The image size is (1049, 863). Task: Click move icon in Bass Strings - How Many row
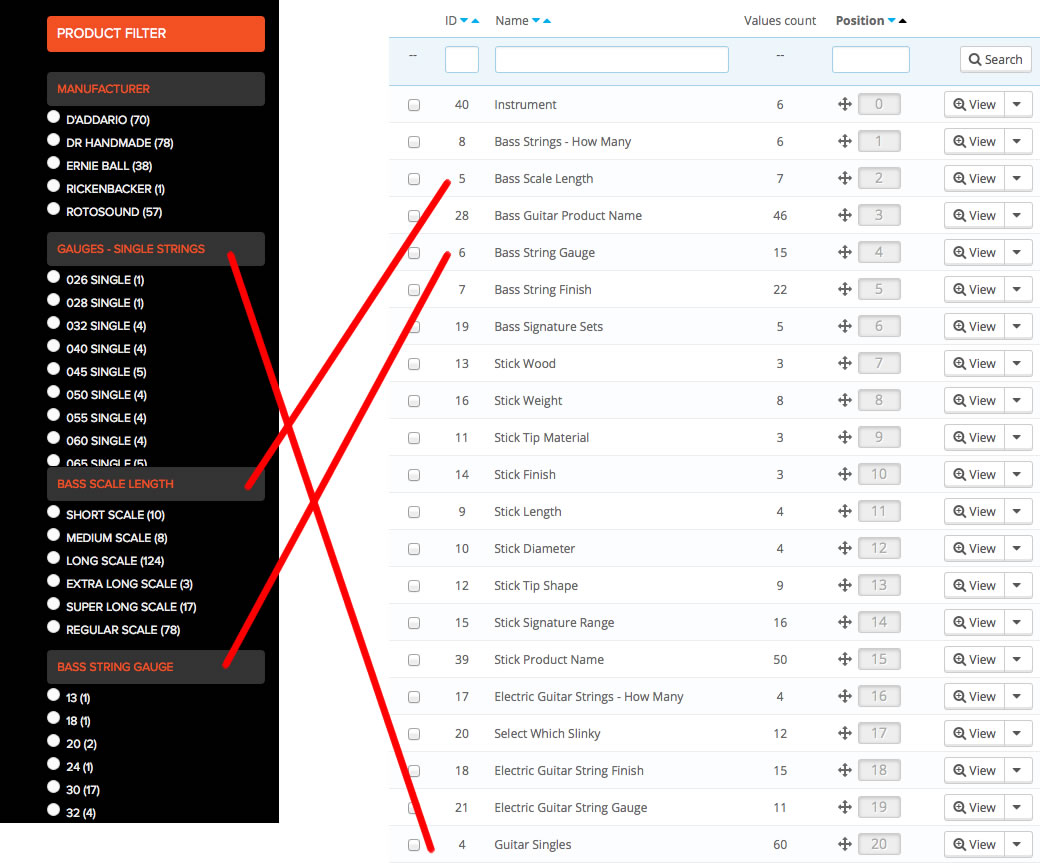coord(845,141)
